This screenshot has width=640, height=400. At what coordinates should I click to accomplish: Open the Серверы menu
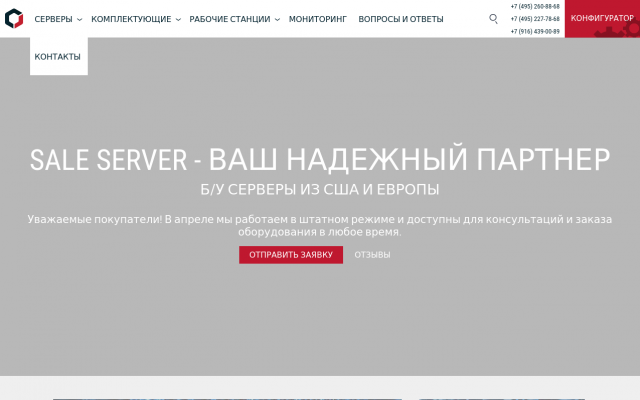click(x=53, y=19)
